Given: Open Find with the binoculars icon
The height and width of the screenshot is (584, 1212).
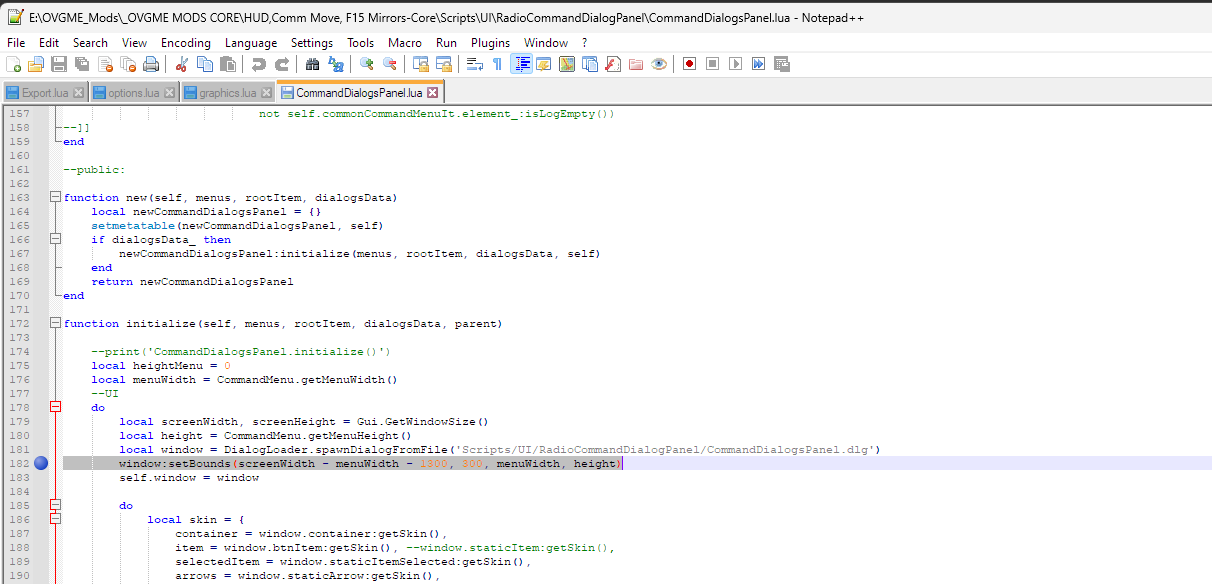Looking at the screenshot, I should click(312, 64).
